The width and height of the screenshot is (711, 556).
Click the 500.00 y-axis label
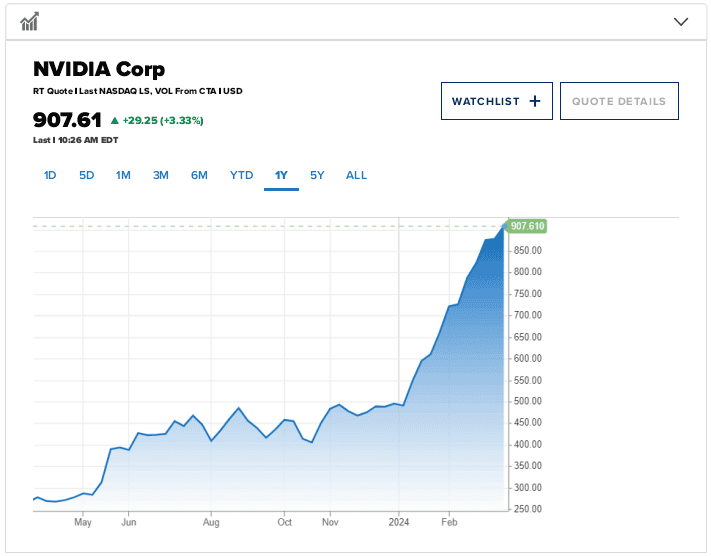point(528,401)
